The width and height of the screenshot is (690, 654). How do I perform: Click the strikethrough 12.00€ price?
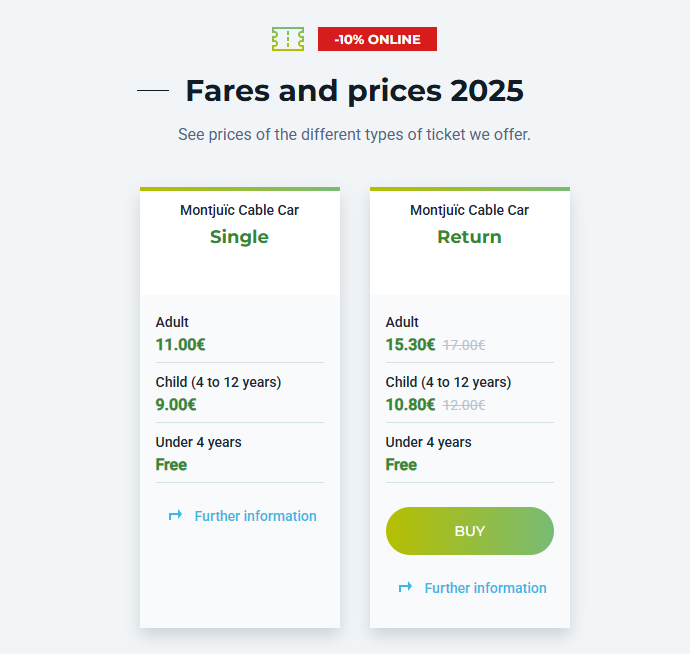point(464,405)
